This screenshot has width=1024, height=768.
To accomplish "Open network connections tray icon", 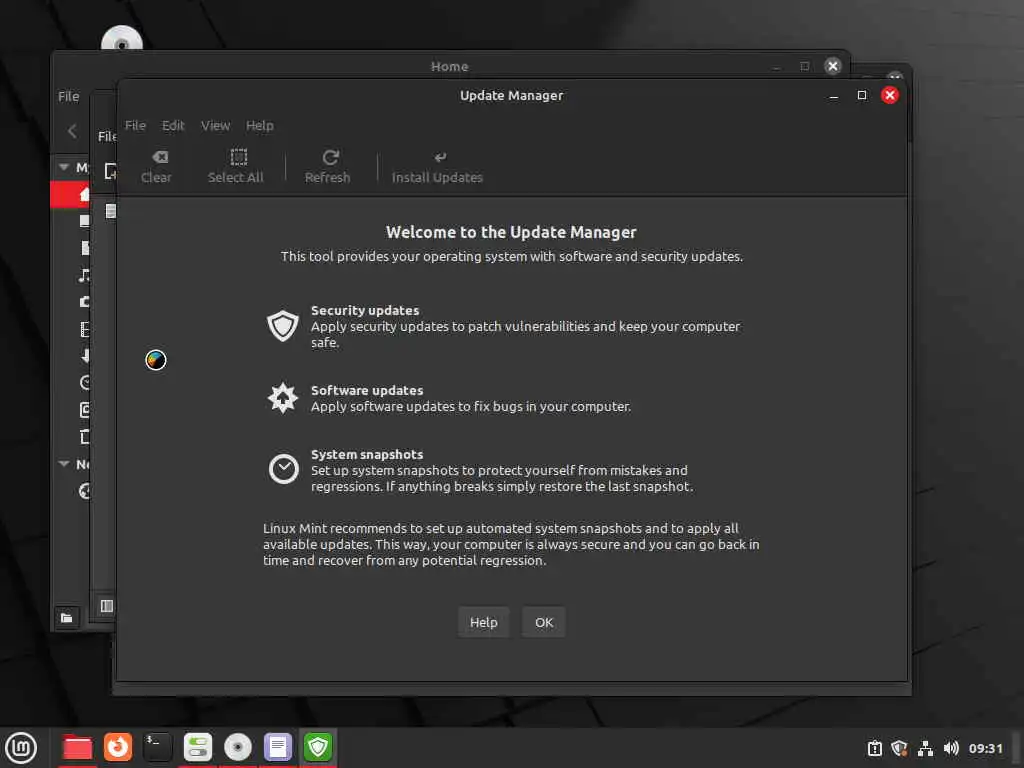I will click(x=925, y=748).
